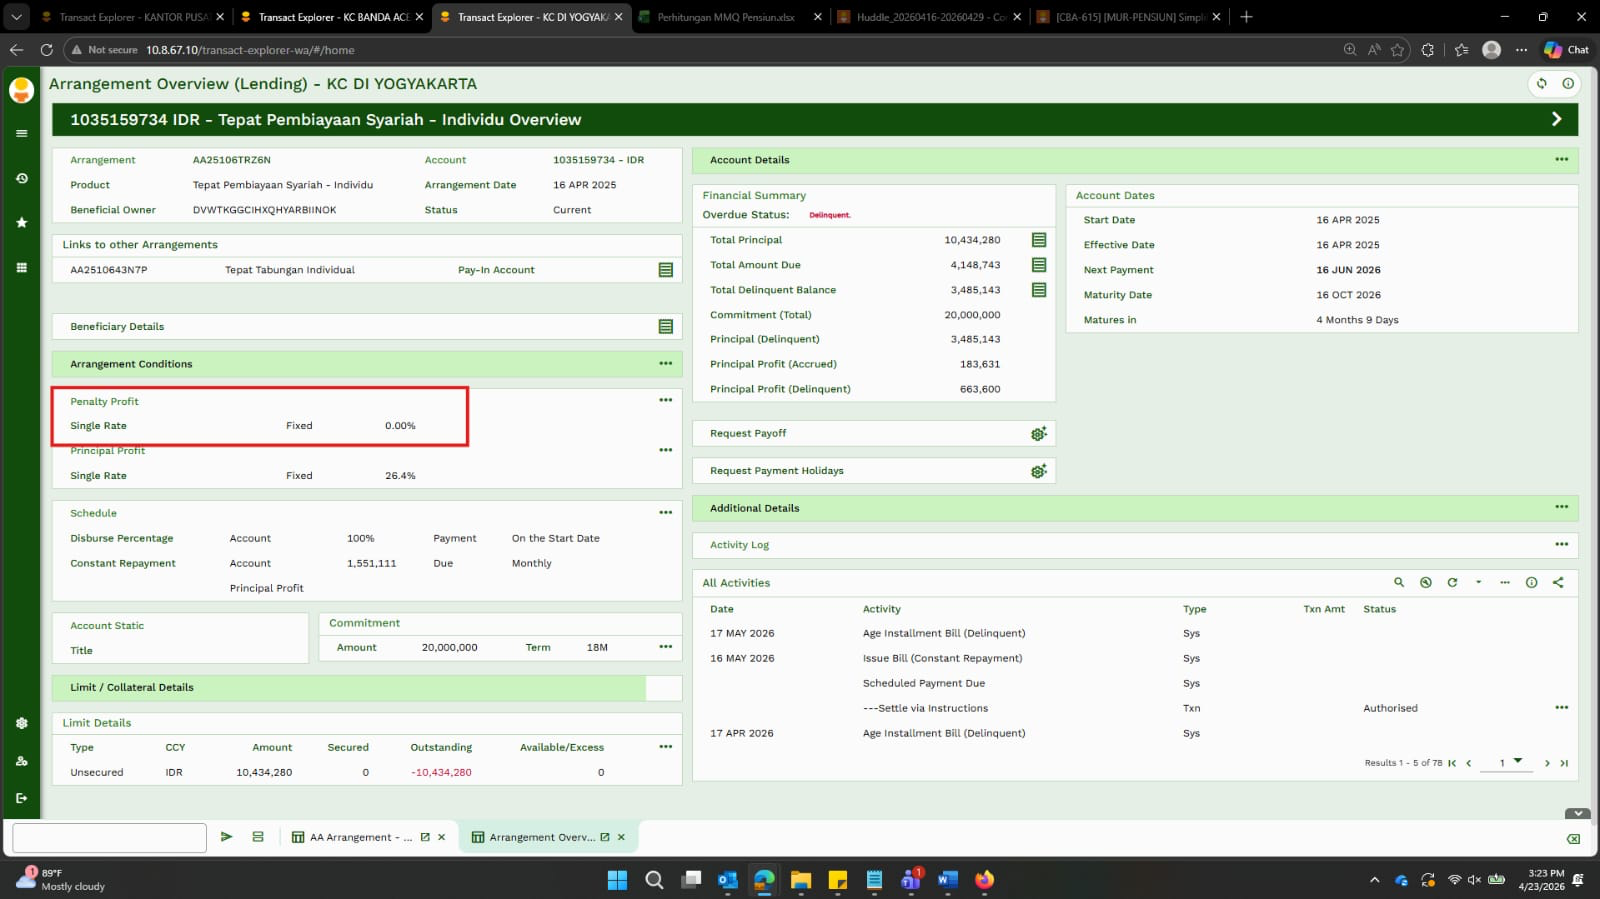
Task: Open Commitment section three-dot menu
Action: 666,647
